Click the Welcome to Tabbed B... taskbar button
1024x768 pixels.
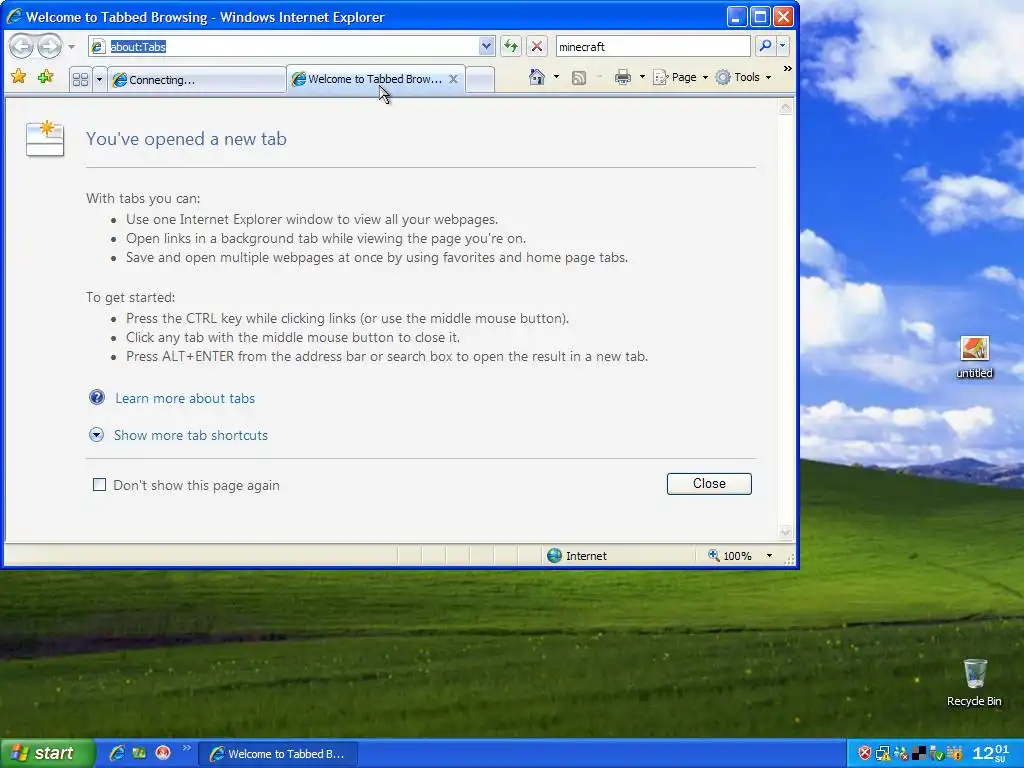(x=278, y=754)
